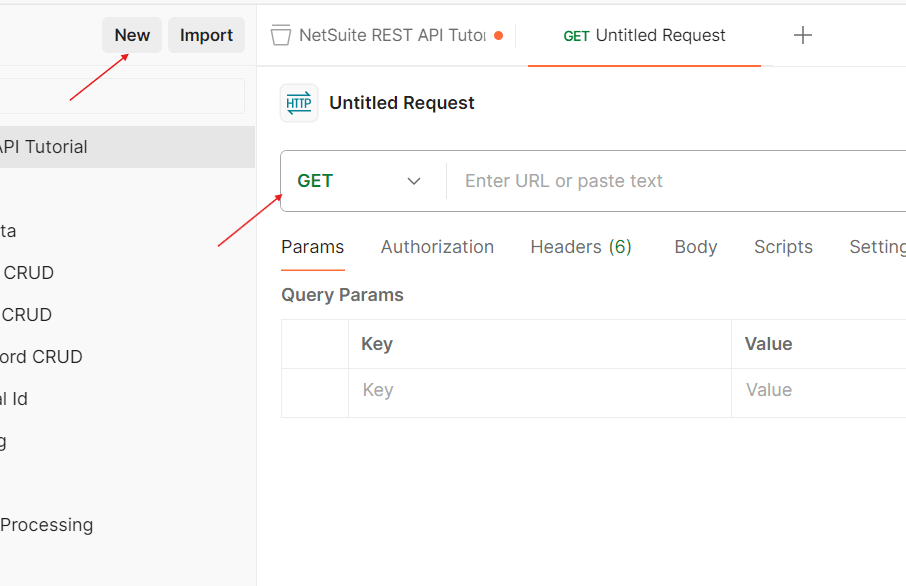This screenshot has width=906, height=586.
Task: Open the Headers (6) tab
Action: [580, 246]
